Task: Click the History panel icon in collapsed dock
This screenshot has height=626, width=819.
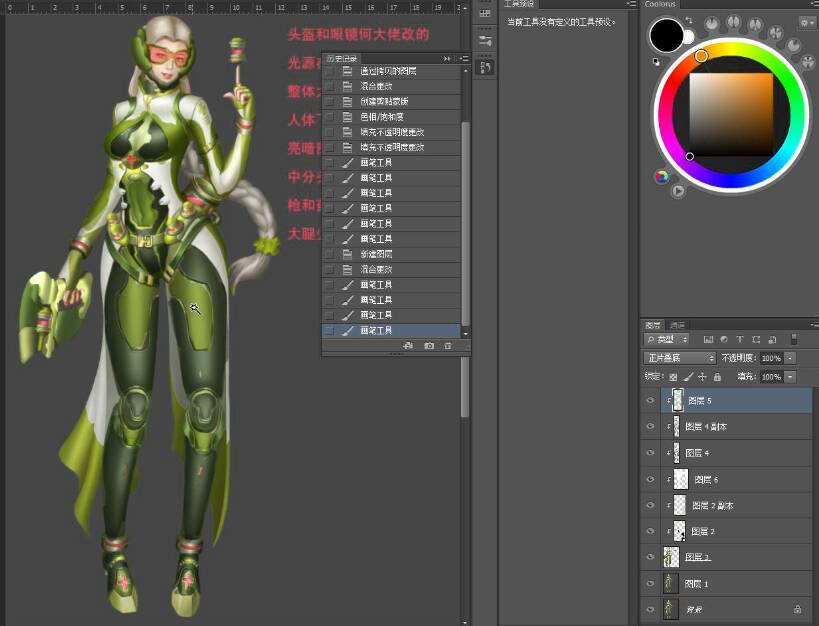Action: [485, 67]
